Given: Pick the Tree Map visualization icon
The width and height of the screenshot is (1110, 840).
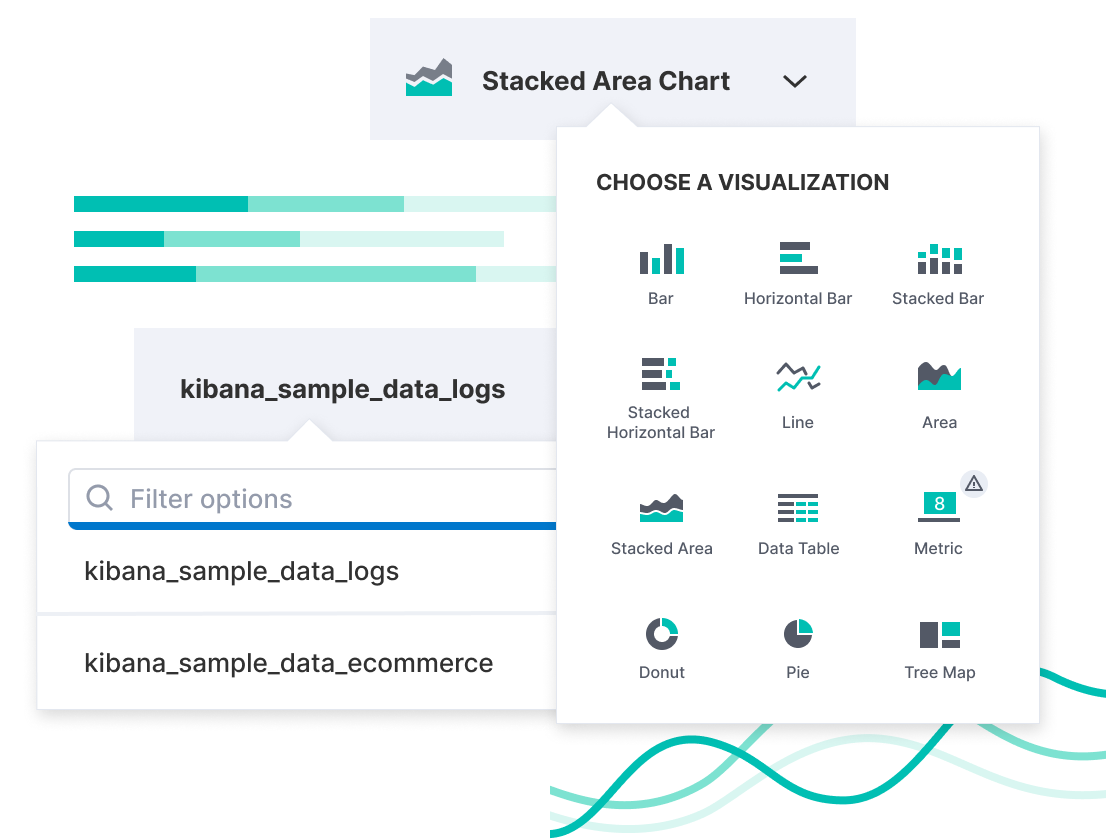Looking at the screenshot, I should pyautogui.click(x=939, y=635).
